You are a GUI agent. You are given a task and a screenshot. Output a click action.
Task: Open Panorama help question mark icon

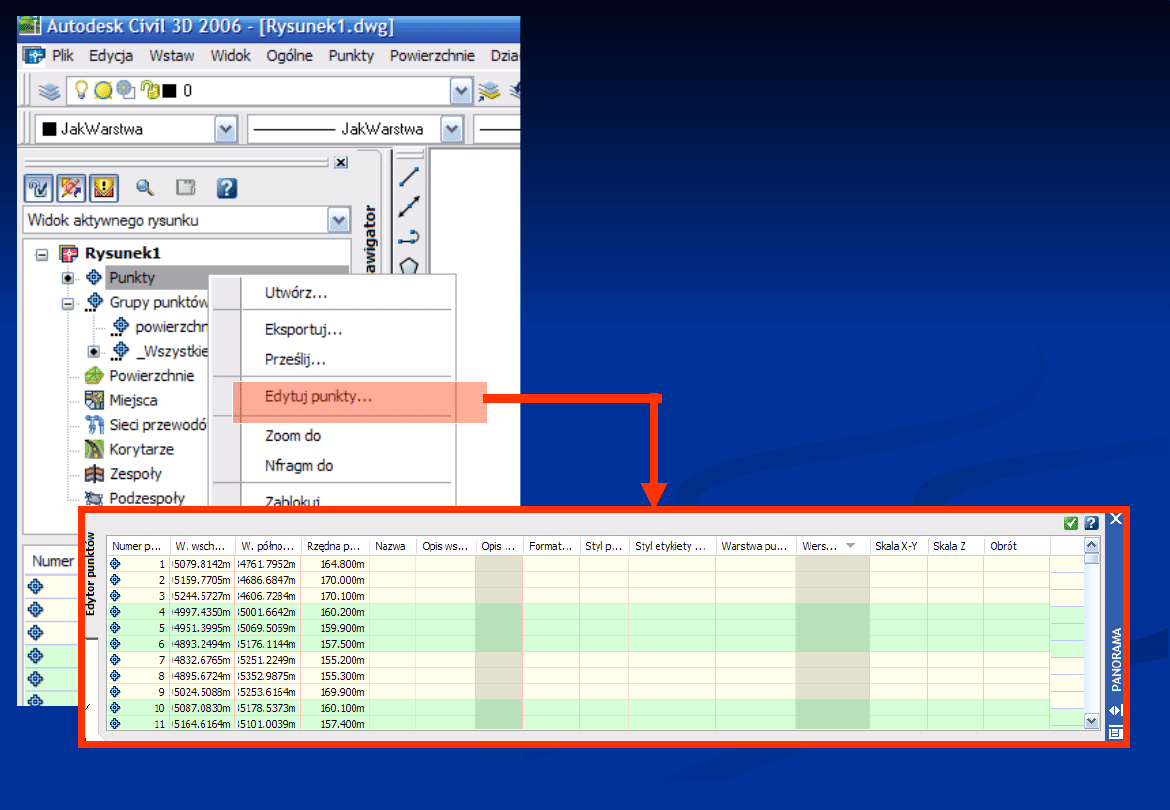click(x=1092, y=524)
